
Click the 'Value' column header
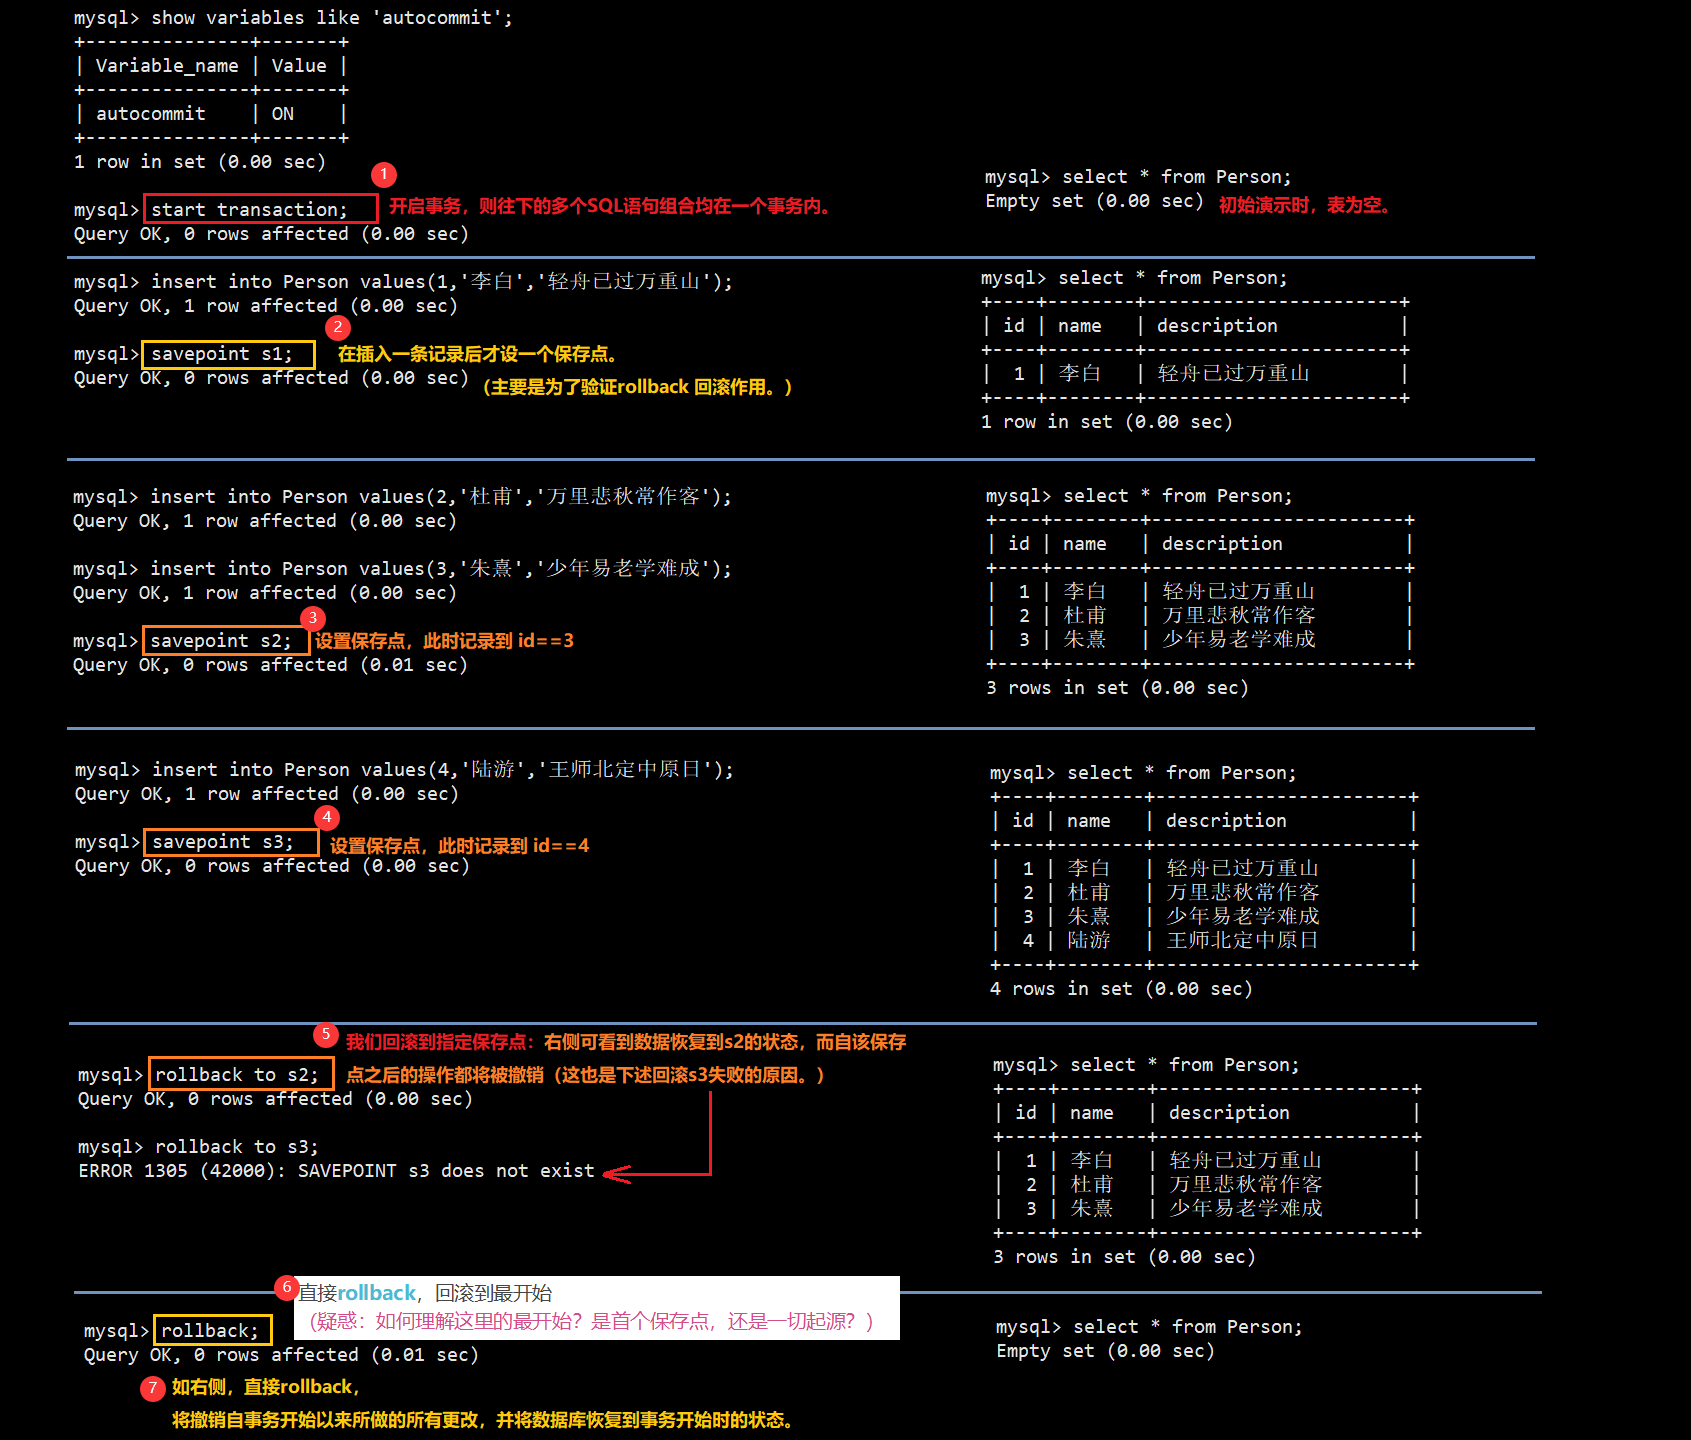(x=299, y=65)
